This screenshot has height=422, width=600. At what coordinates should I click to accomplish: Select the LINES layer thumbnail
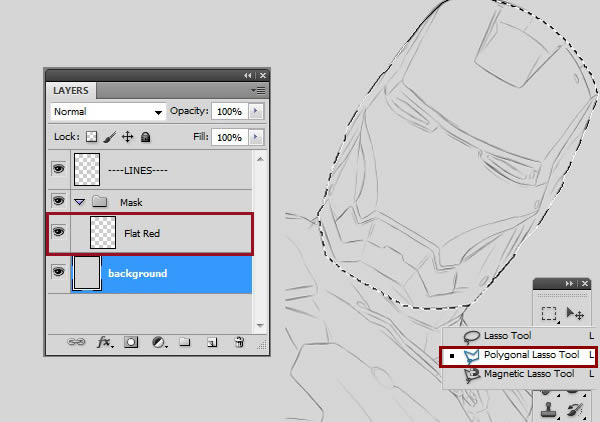(87, 169)
